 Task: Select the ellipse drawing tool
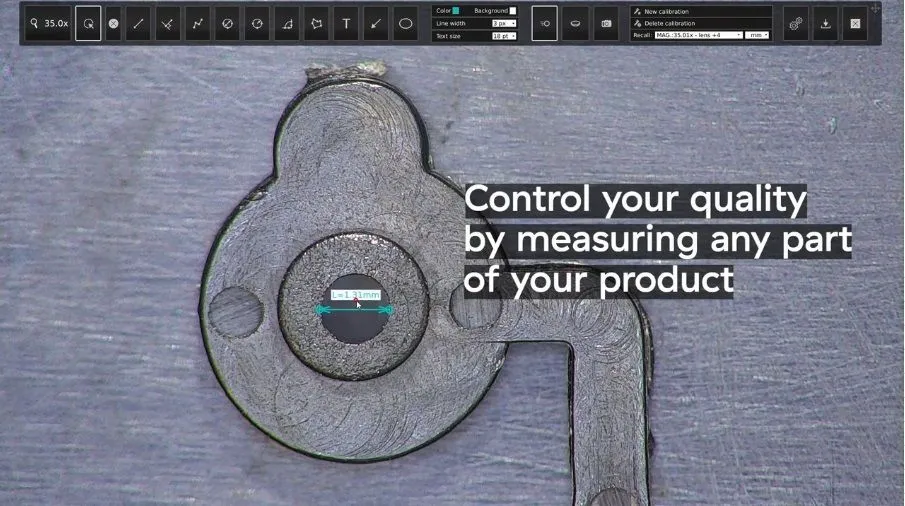tap(405, 23)
